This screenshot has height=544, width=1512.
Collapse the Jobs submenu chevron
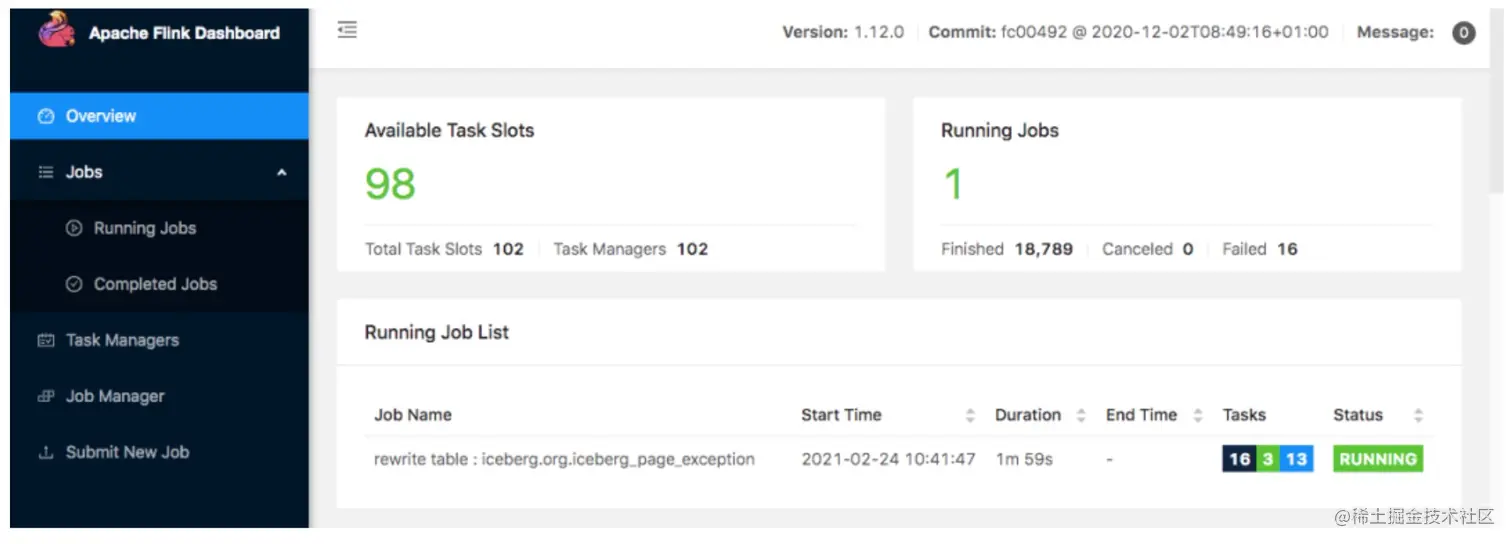(282, 172)
